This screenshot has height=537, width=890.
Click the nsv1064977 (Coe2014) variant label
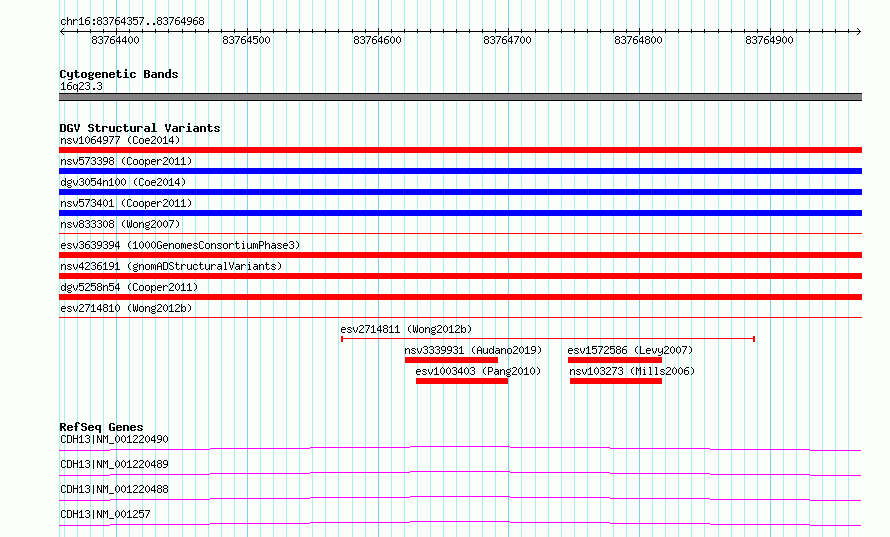click(120, 140)
